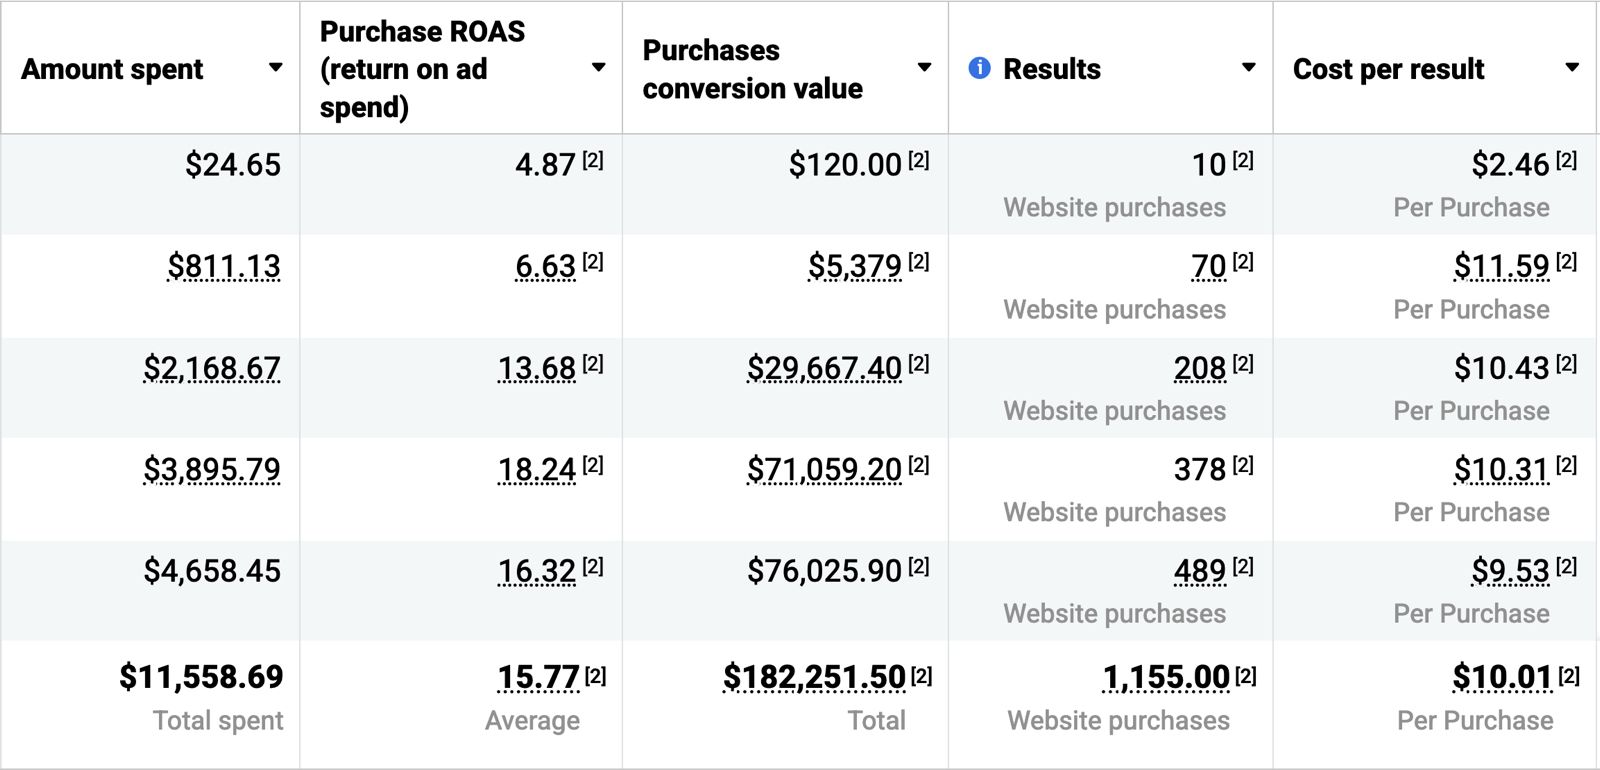Click the Cost per result header label
This screenshot has height=770, width=1600.
pos(1388,69)
